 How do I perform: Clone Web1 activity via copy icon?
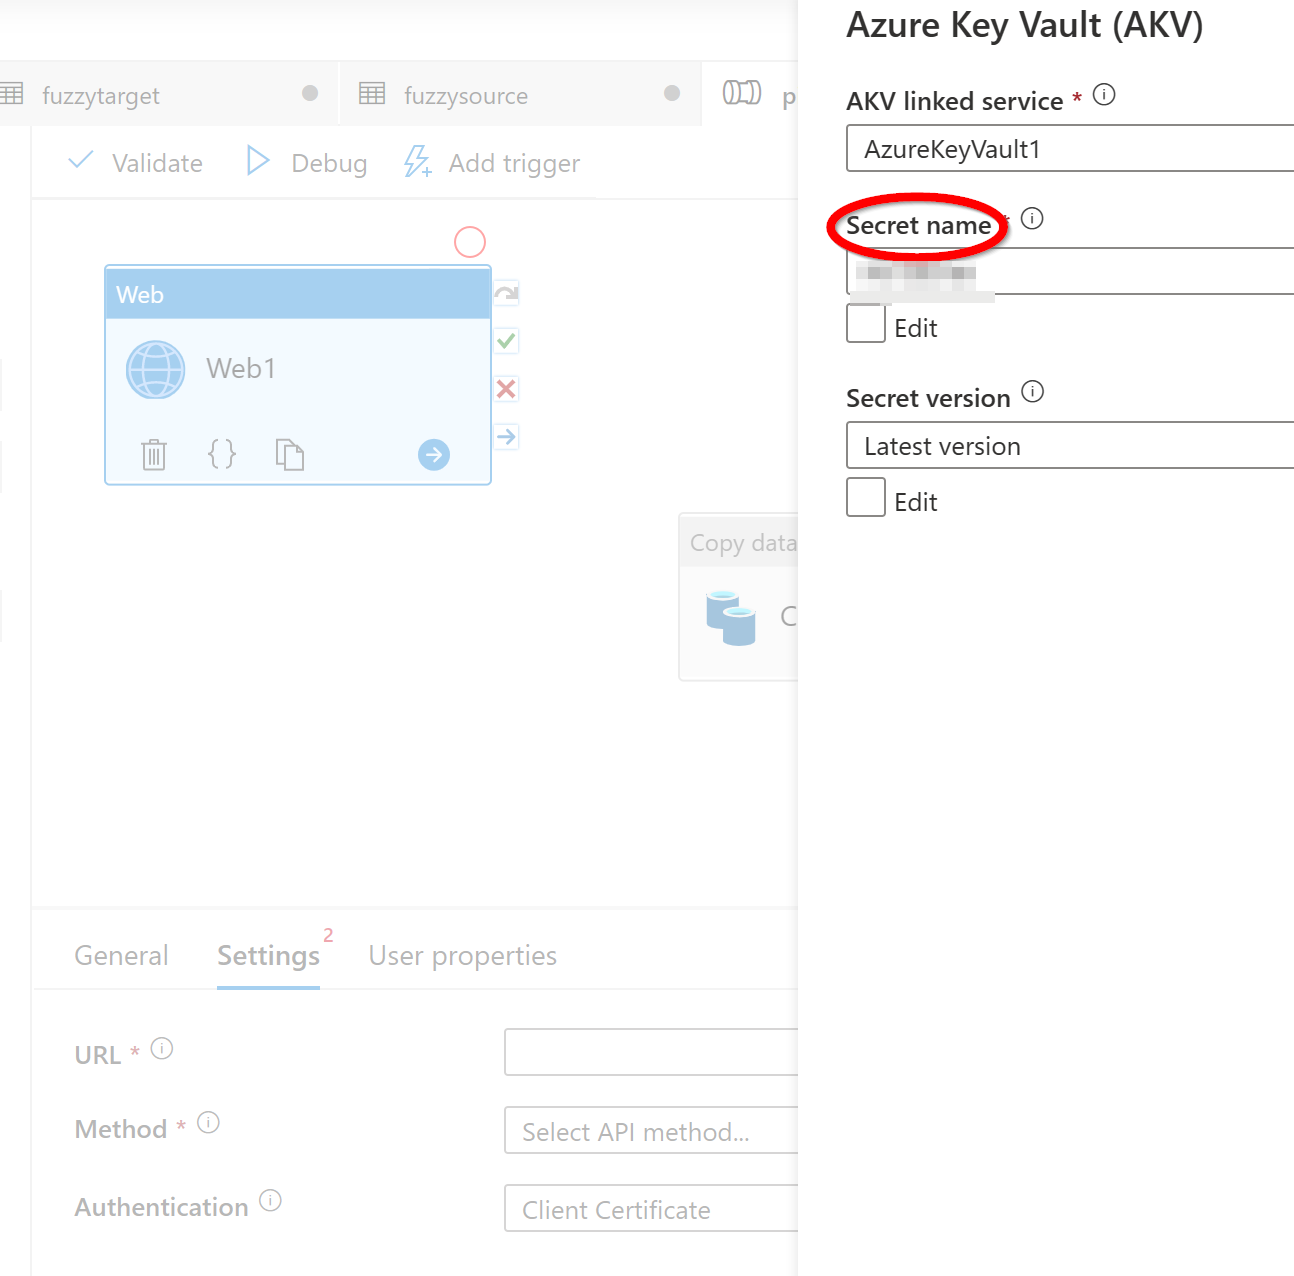(290, 454)
